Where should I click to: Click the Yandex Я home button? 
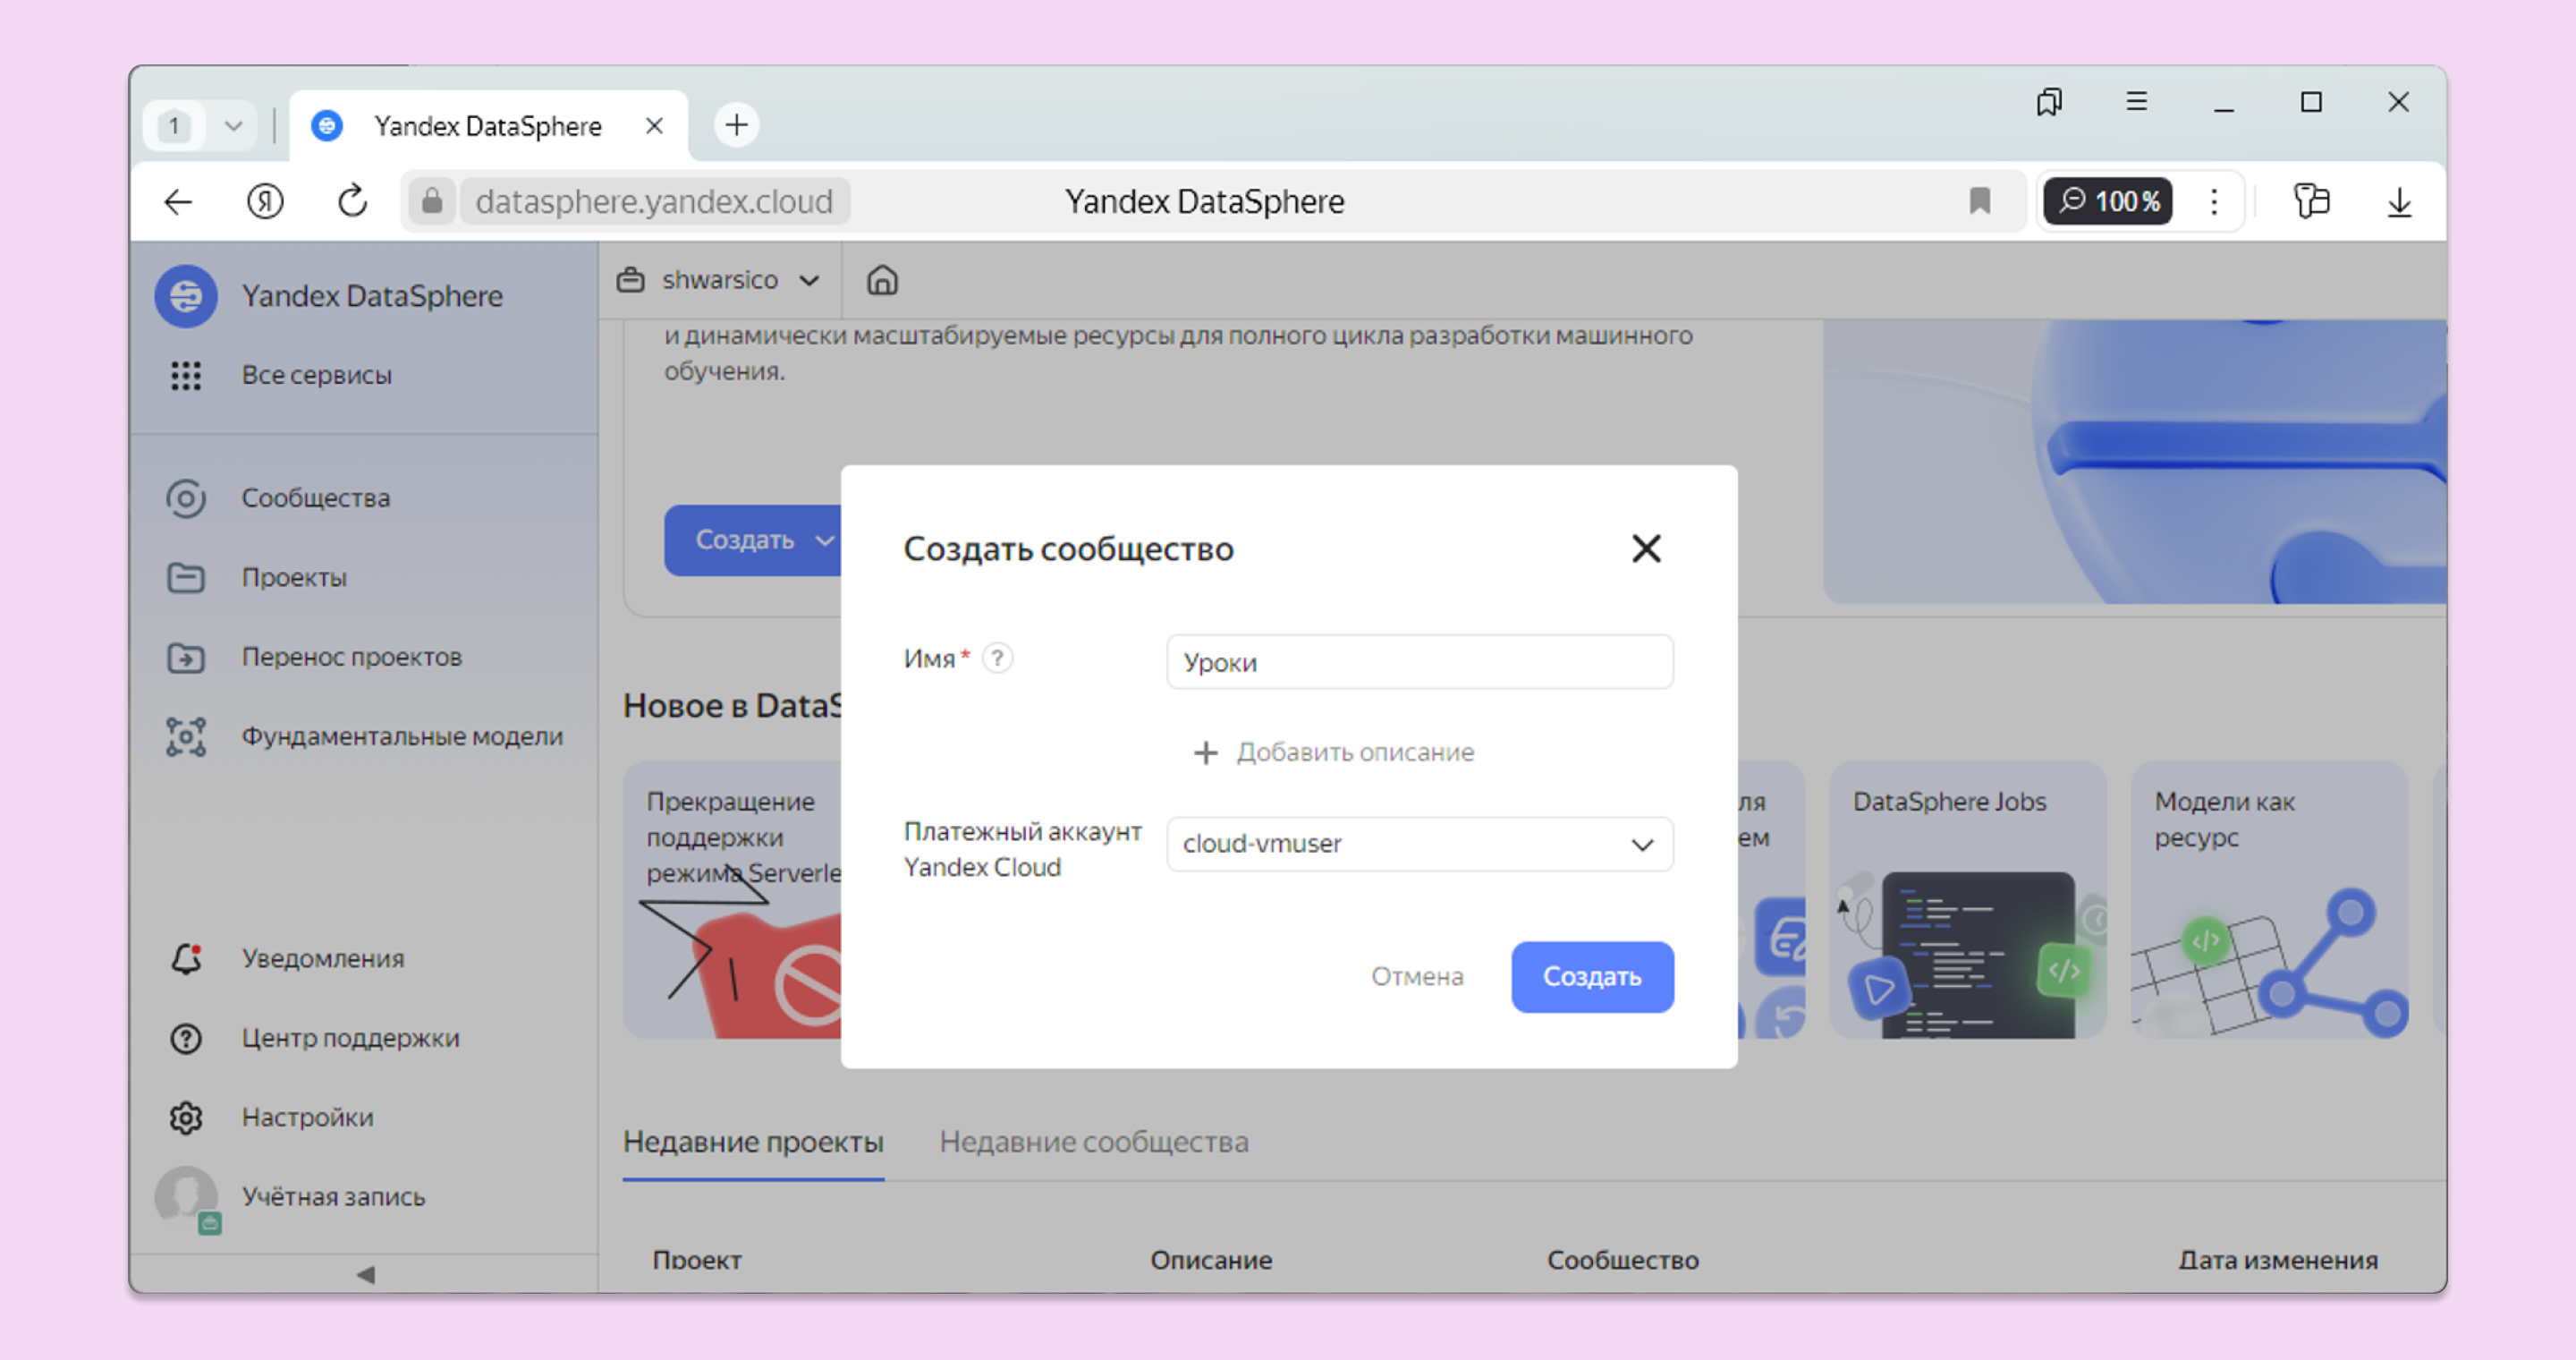click(x=265, y=201)
